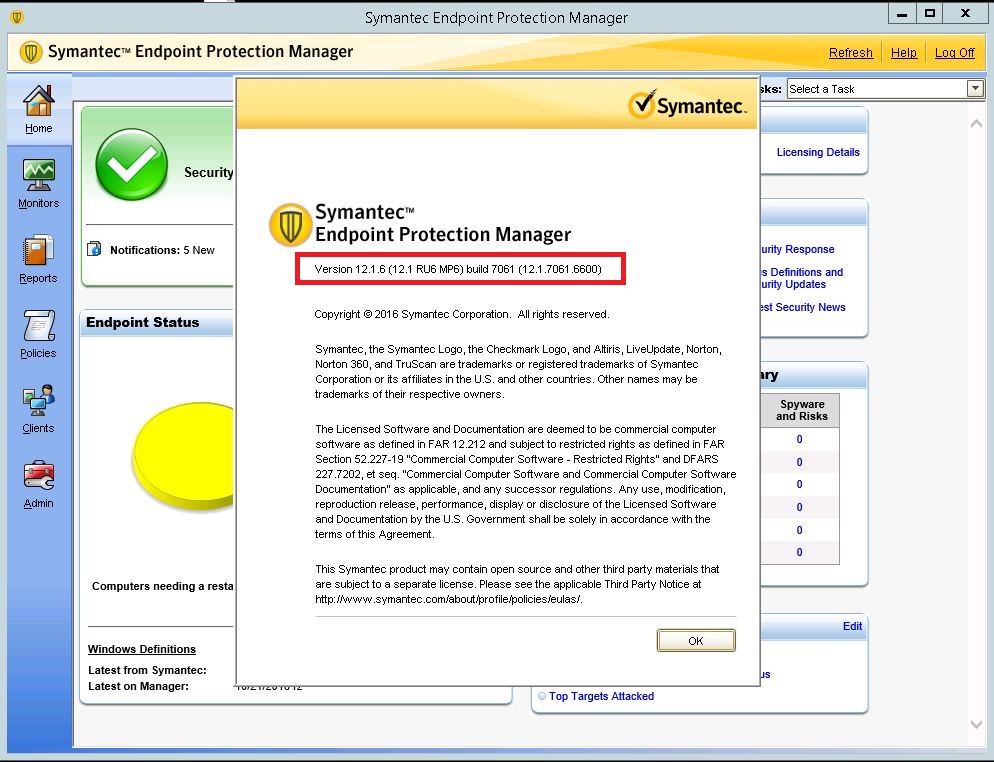
Task: Click the scroll down arrow of home page
Action: [976, 724]
